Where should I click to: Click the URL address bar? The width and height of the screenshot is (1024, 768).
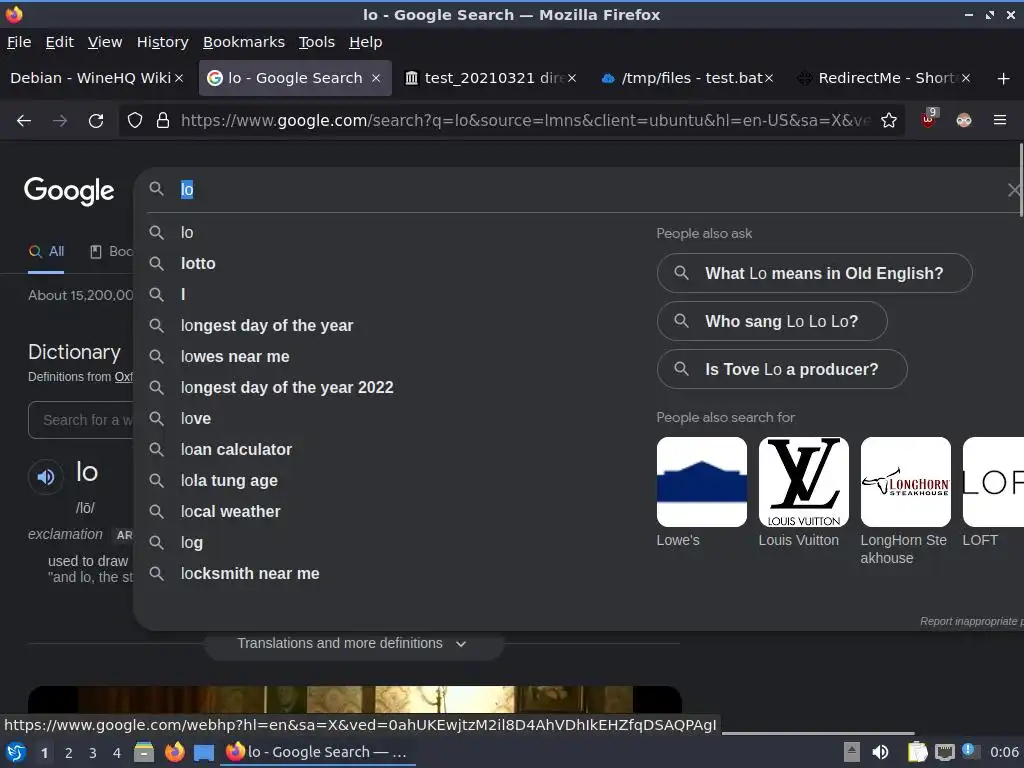525,121
